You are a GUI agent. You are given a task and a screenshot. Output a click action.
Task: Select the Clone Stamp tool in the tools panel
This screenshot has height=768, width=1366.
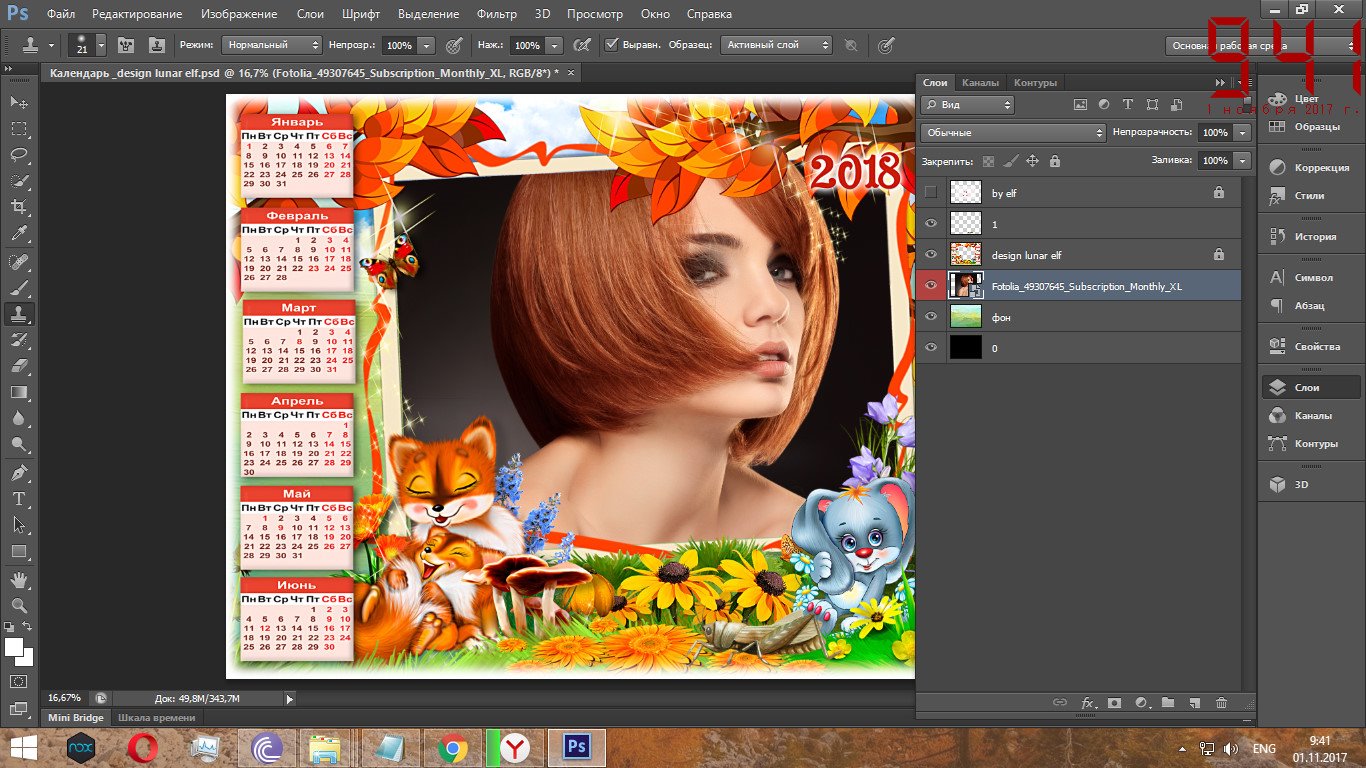tap(19, 314)
